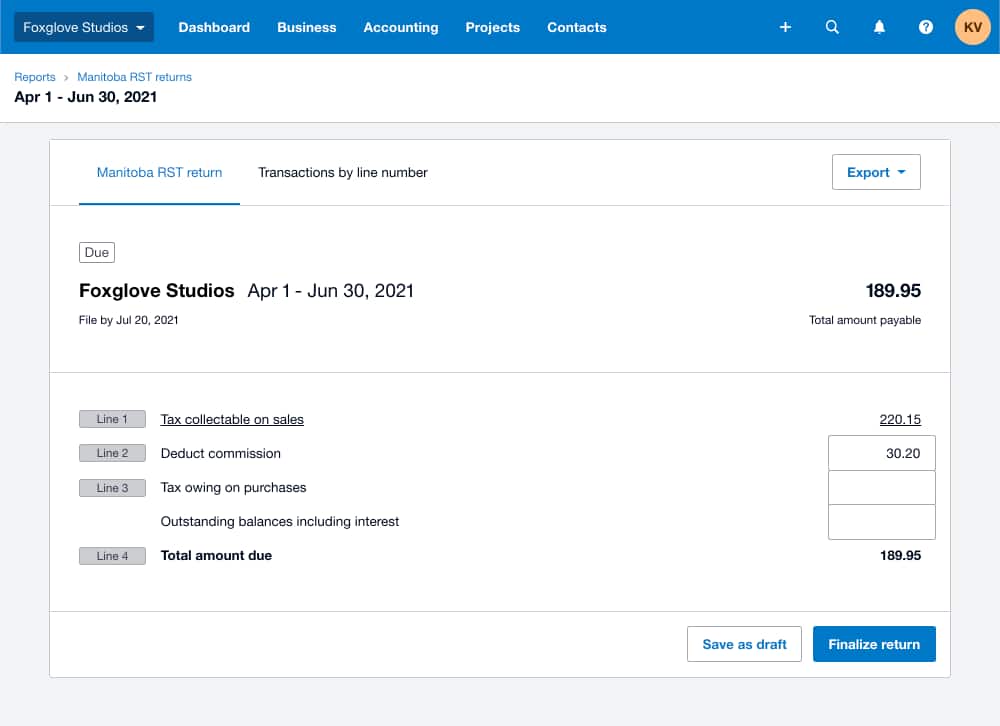Focus Outstanding balances including interest input
This screenshot has width=1000, height=726.
(881, 522)
